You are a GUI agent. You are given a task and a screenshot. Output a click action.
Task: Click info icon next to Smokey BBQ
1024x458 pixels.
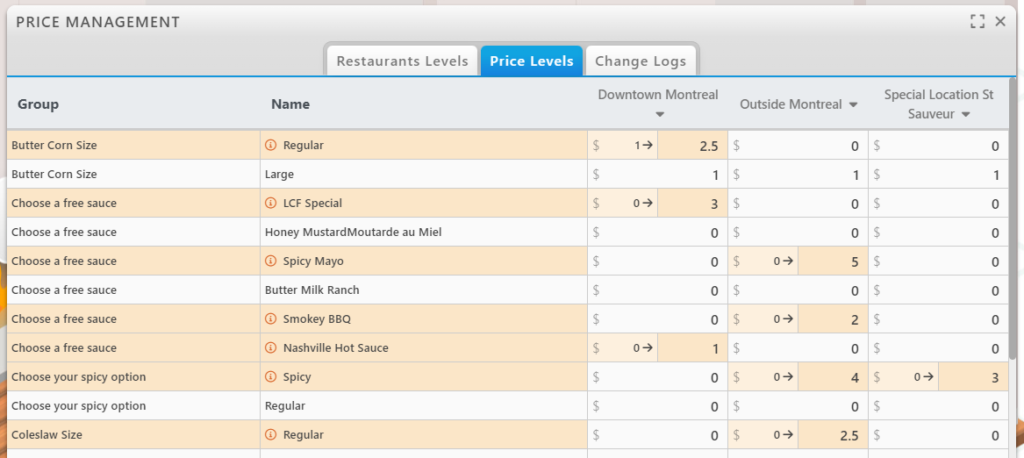pos(271,320)
